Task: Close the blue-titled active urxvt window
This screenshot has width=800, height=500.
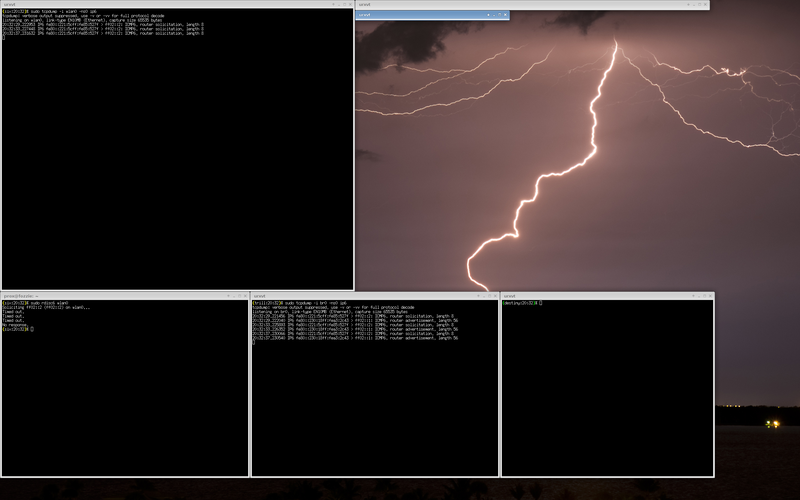Action: 505,15
